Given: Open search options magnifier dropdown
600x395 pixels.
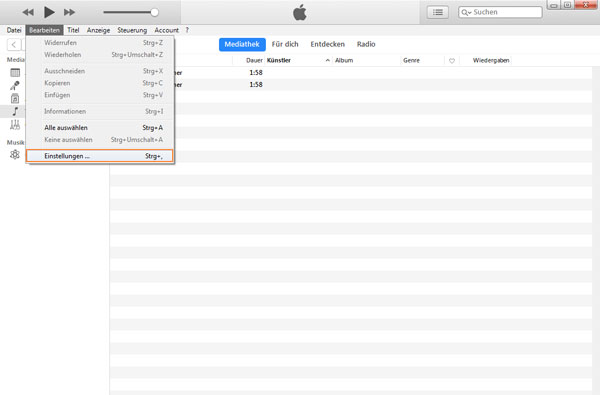Looking at the screenshot, I should pos(466,13).
